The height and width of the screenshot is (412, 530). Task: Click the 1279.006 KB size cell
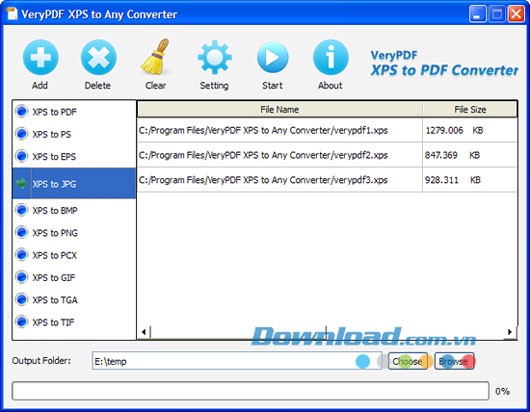[x=469, y=130]
